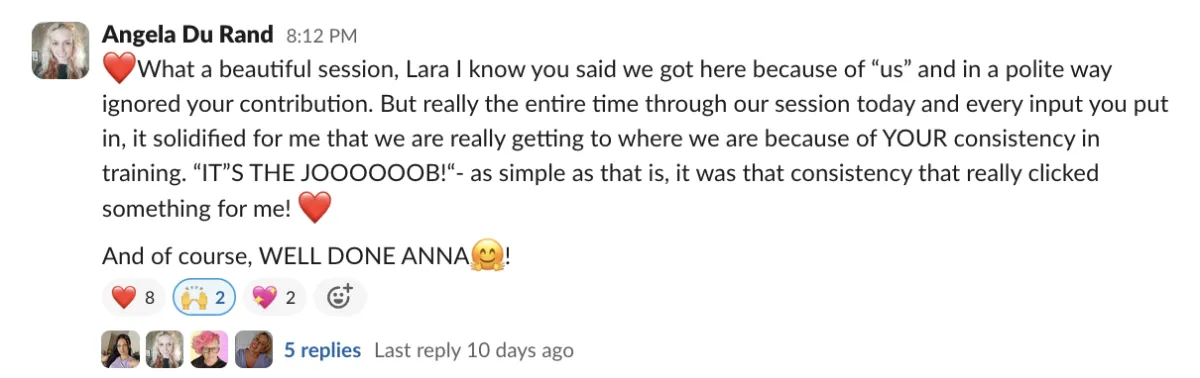Click the red heart emoji after 'something for me!'
This screenshot has width=1200, height=378.
coord(315,208)
